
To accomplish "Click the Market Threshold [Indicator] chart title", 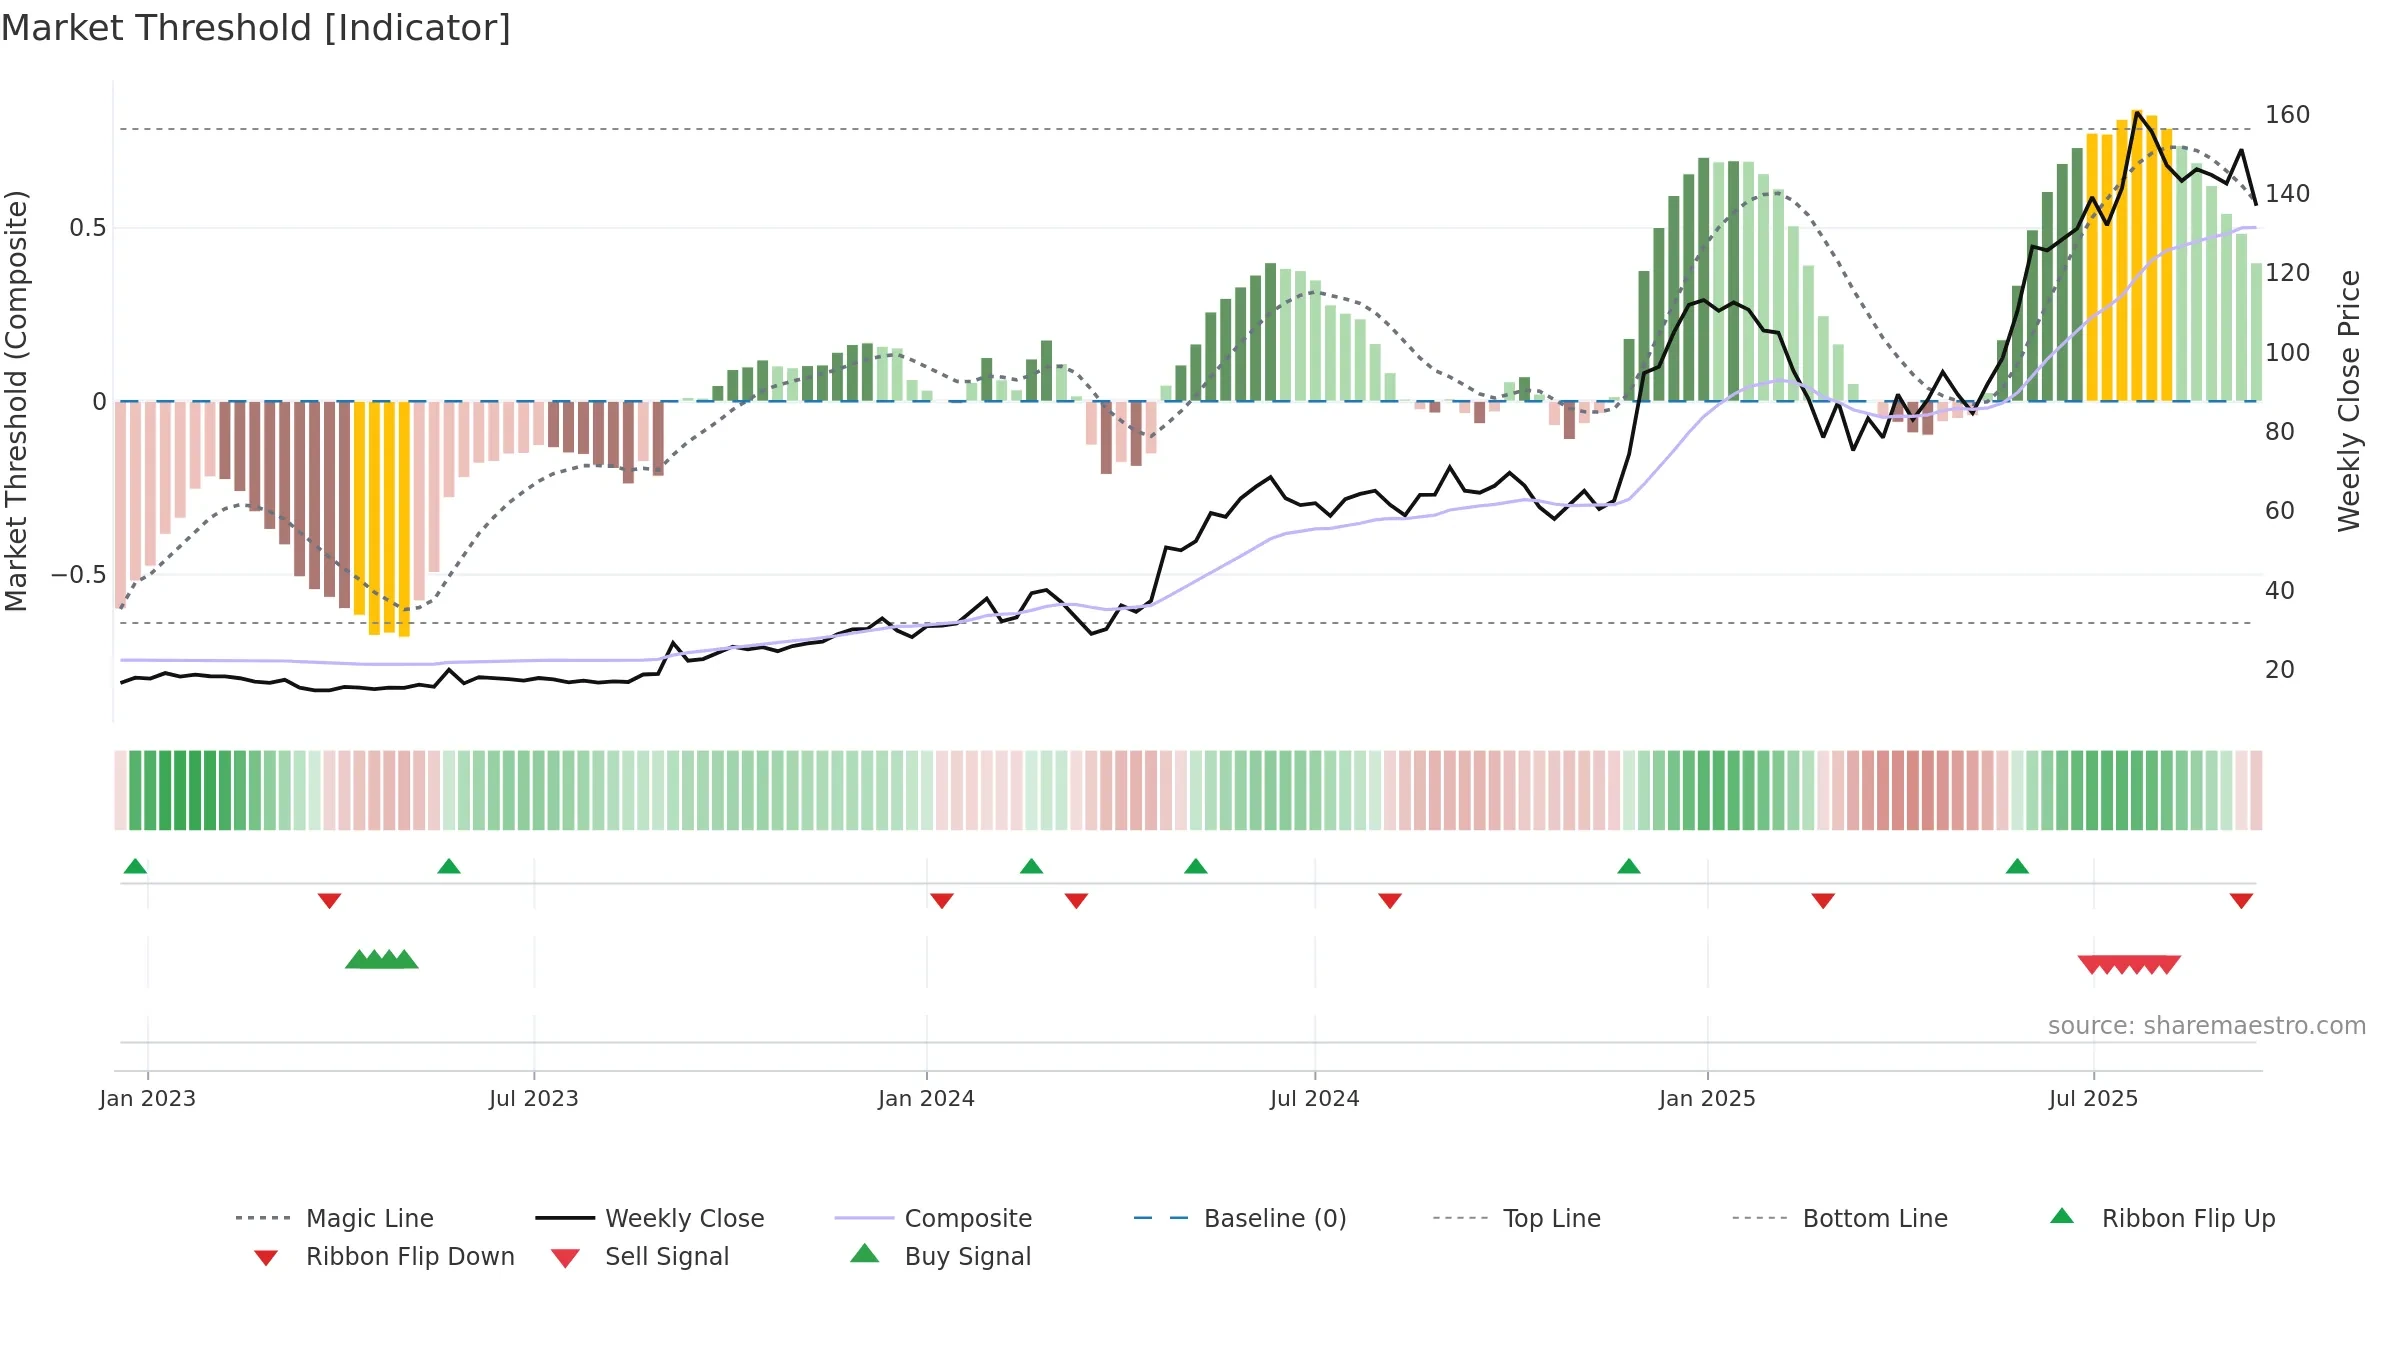I will (256, 28).
